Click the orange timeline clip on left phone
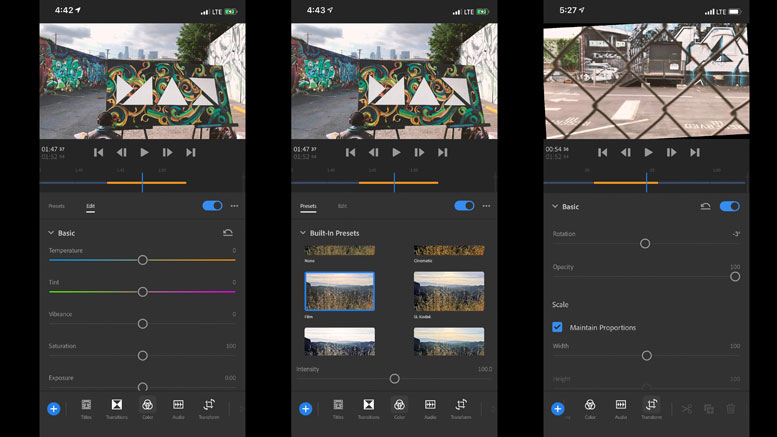Image resolution: width=777 pixels, height=437 pixels. click(147, 183)
